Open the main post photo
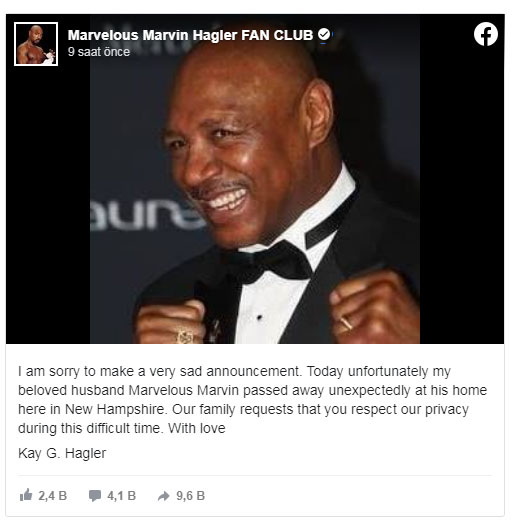Viewport: 518px width, 527px height. click(255, 179)
